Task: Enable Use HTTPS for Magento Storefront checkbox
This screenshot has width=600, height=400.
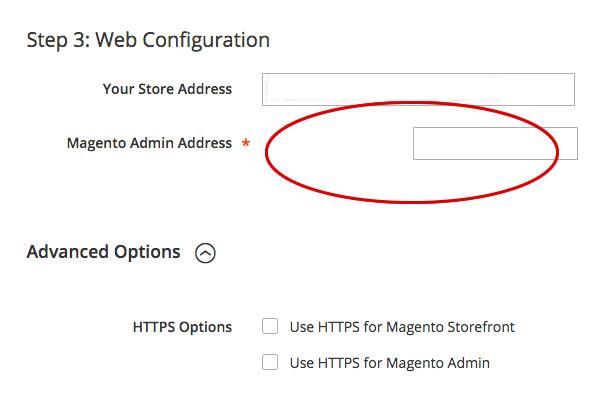Action: (x=270, y=327)
